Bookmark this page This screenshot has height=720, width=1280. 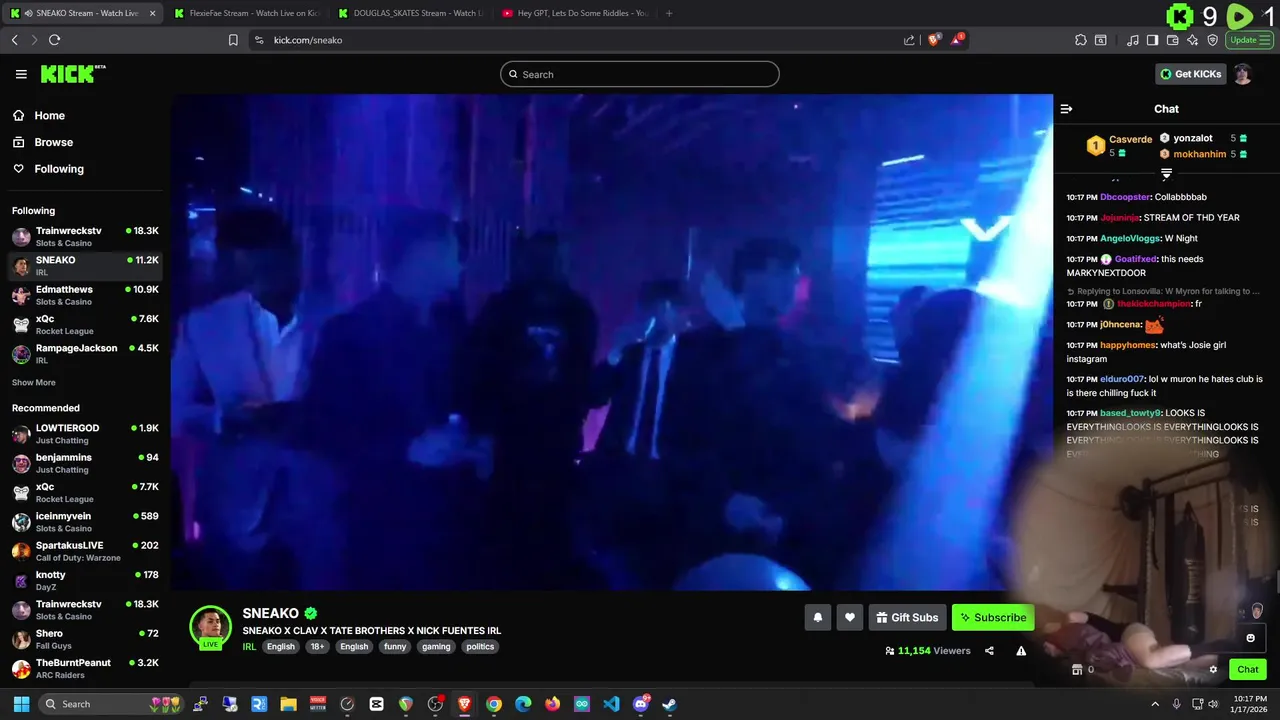point(233,40)
